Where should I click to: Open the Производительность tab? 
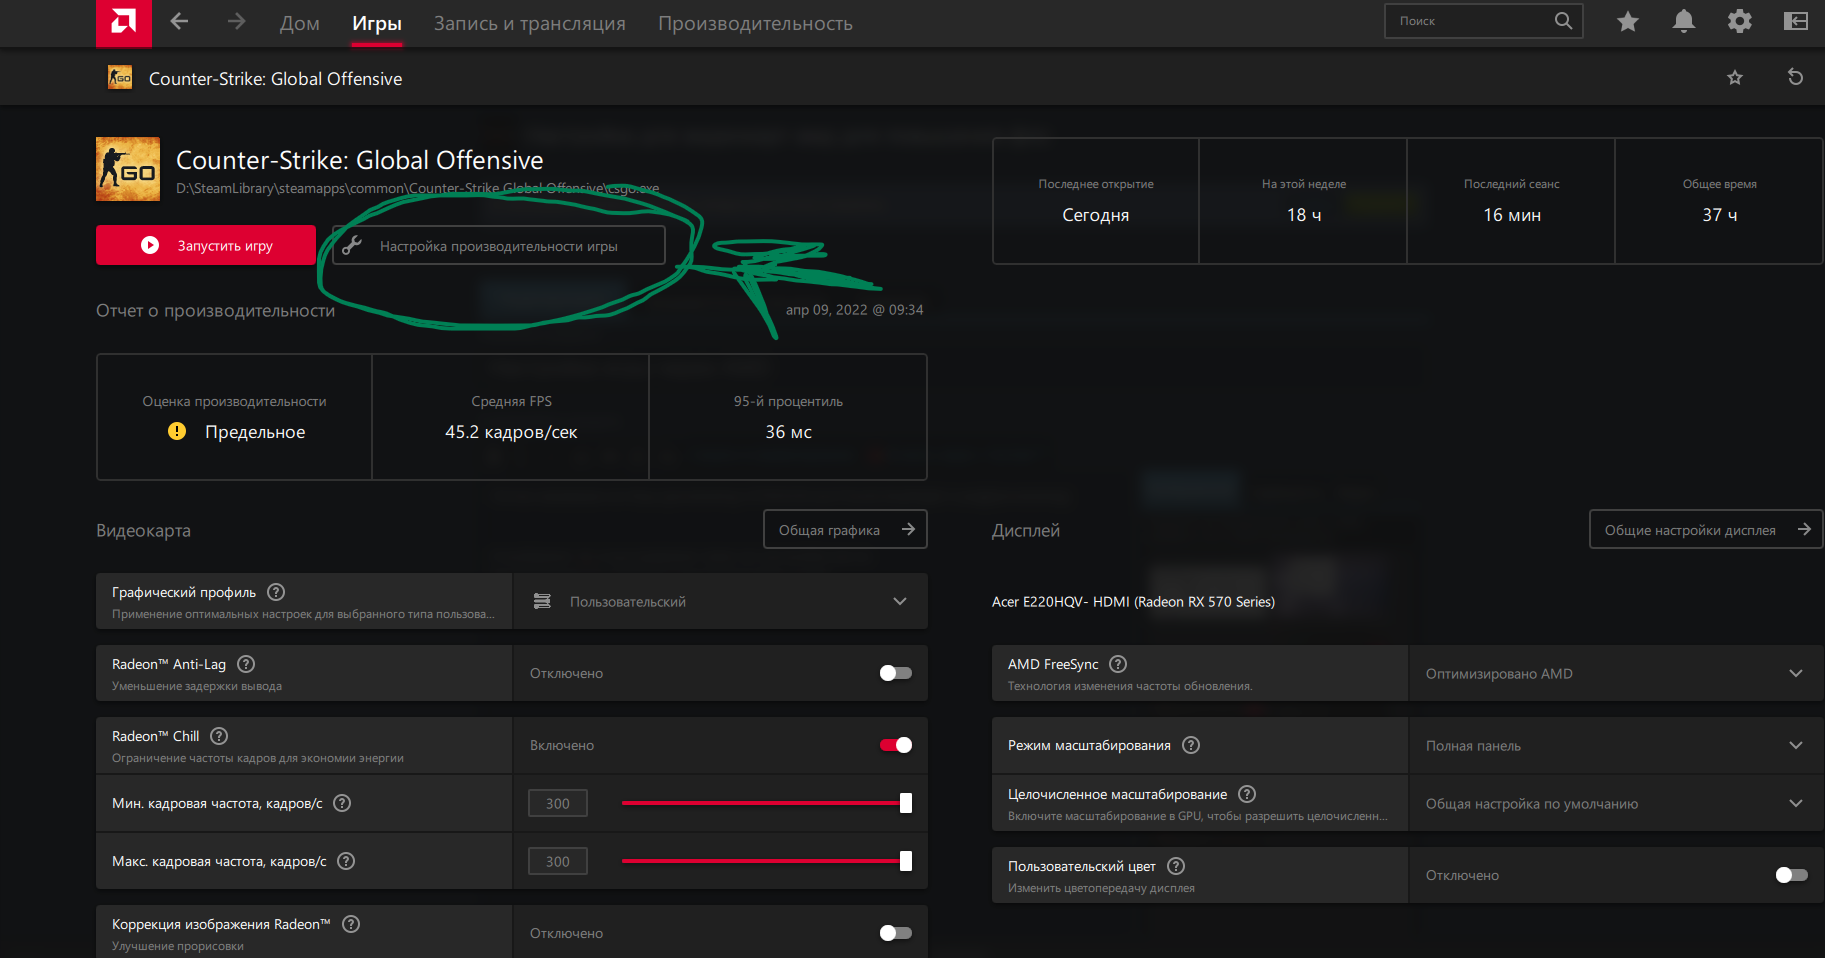[755, 23]
